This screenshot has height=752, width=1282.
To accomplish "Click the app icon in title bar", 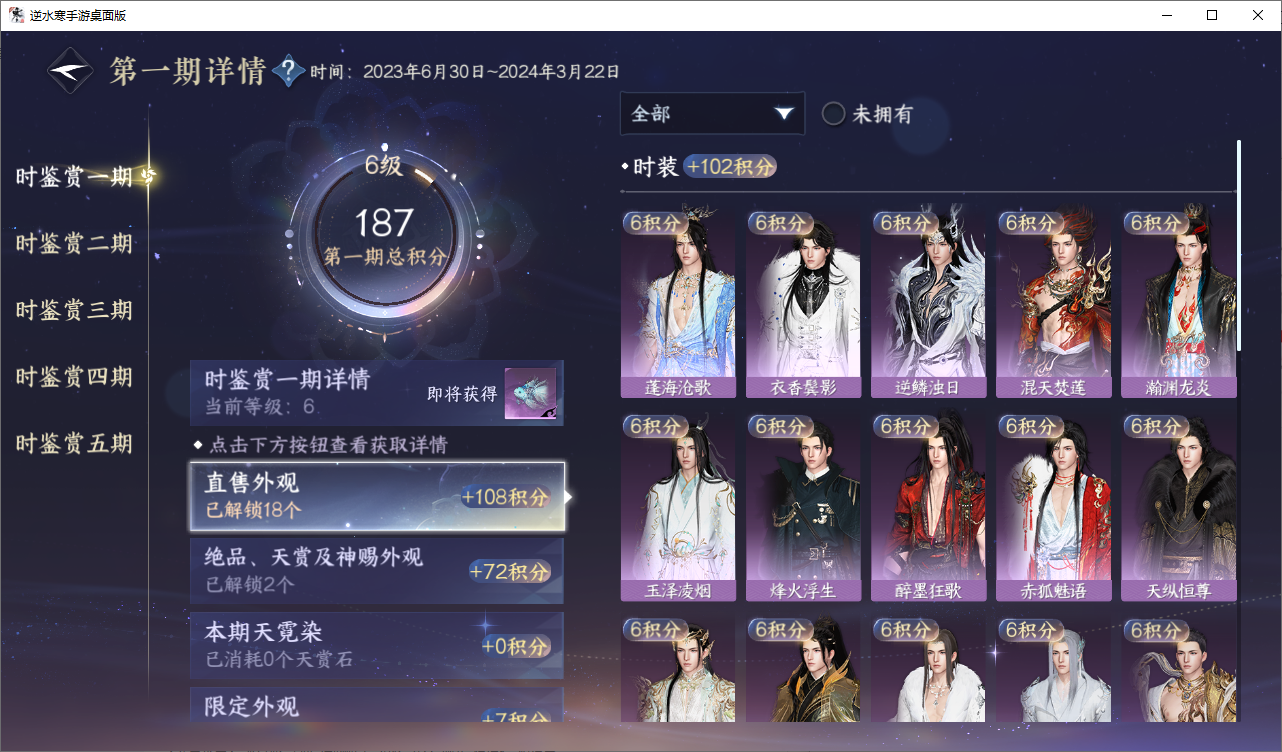I will pos(16,15).
